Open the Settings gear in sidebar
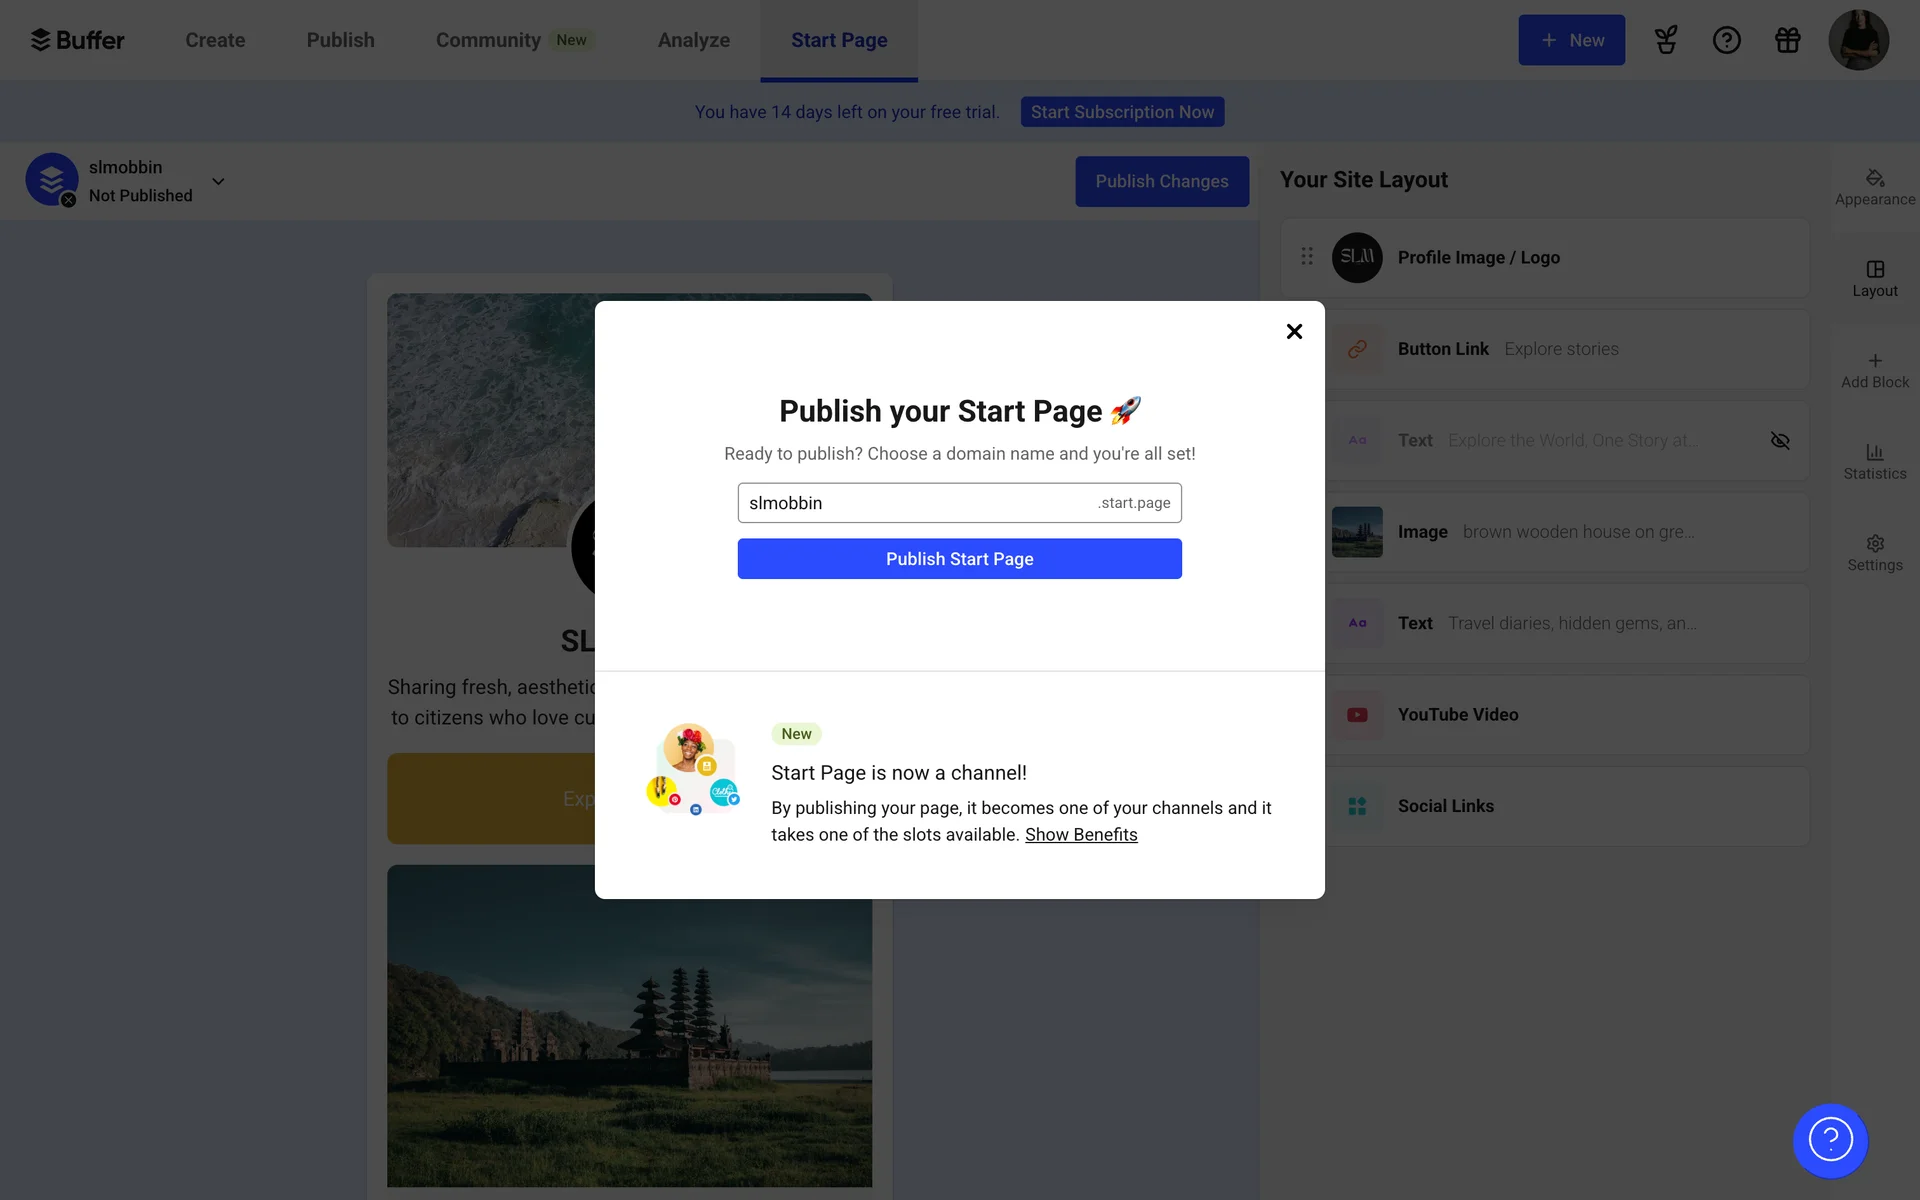The height and width of the screenshot is (1200, 1920). (1874, 552)
